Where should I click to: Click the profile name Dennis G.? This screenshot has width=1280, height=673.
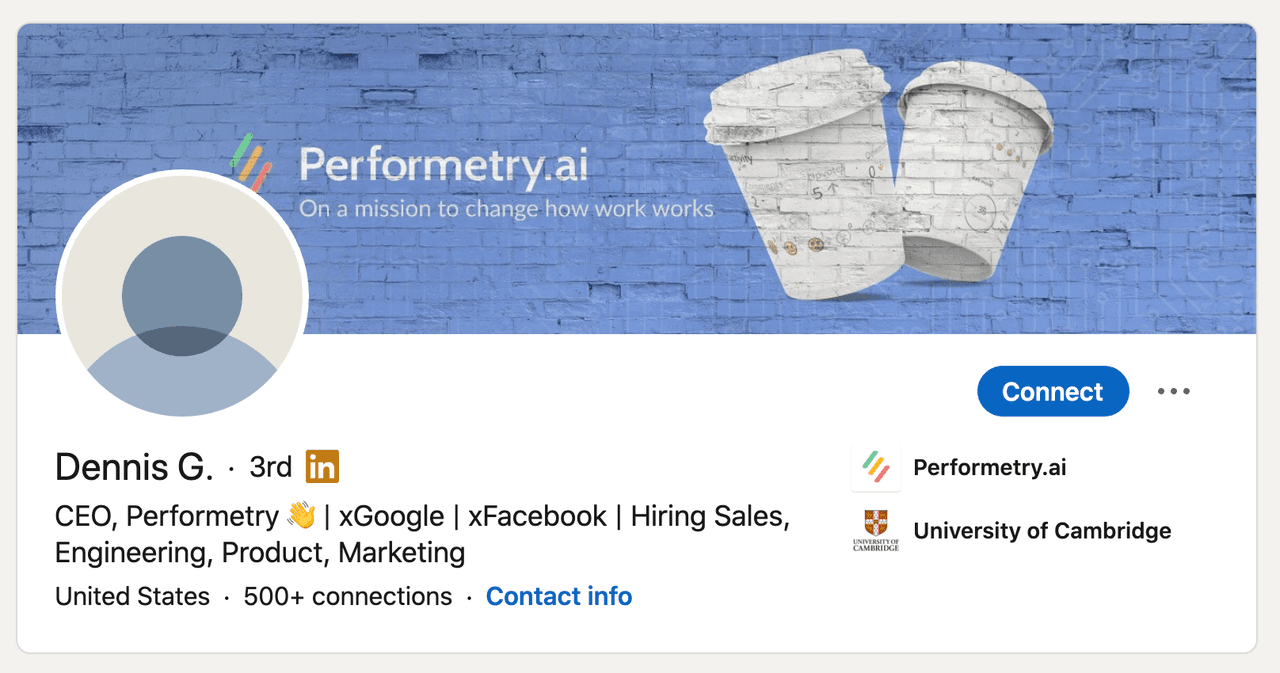coord(134,466)
